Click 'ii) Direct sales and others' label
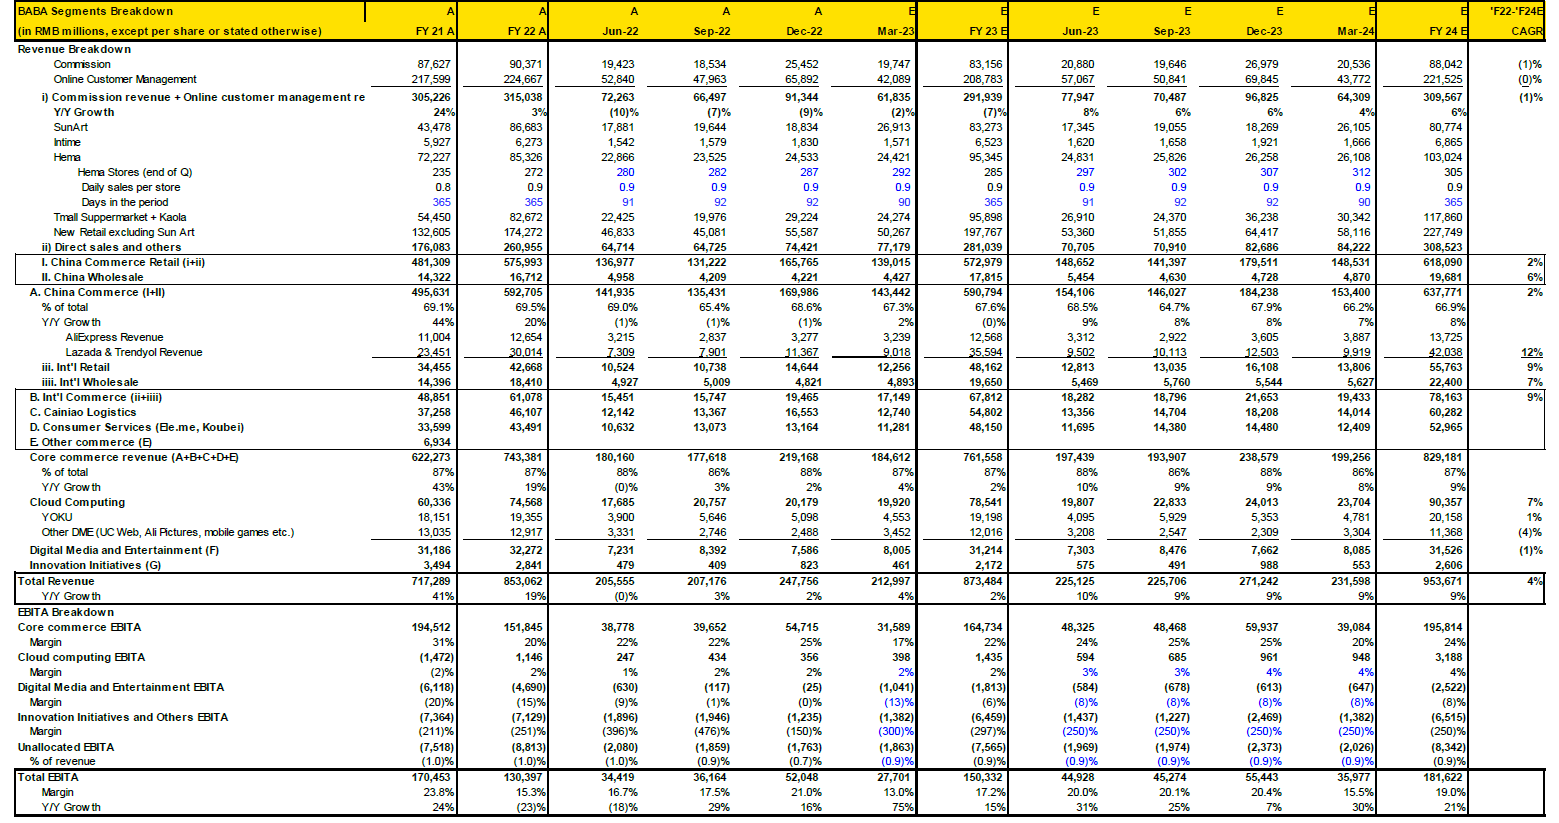This screenshot has height=823, width=1559. (x=111, y=247)
